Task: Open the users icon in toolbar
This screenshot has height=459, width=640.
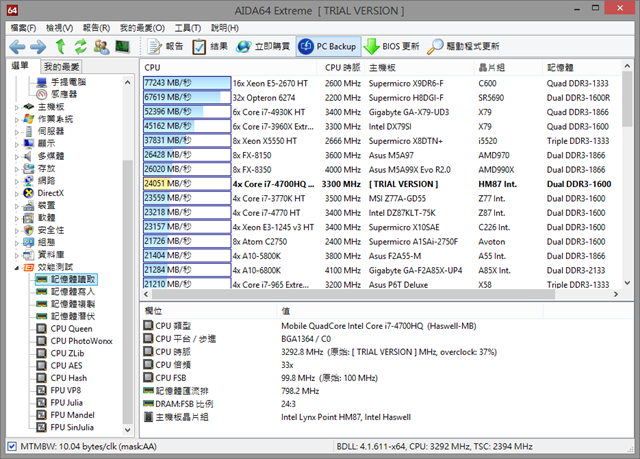Action: 101,47
